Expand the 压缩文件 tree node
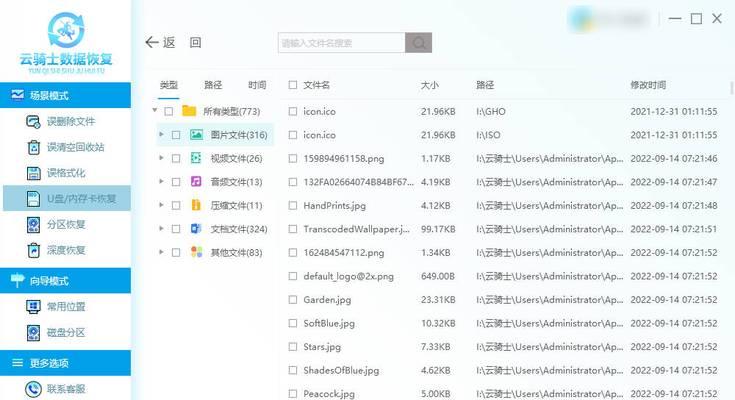The height and width of the screenshot is (400, 735). point(161,205)
